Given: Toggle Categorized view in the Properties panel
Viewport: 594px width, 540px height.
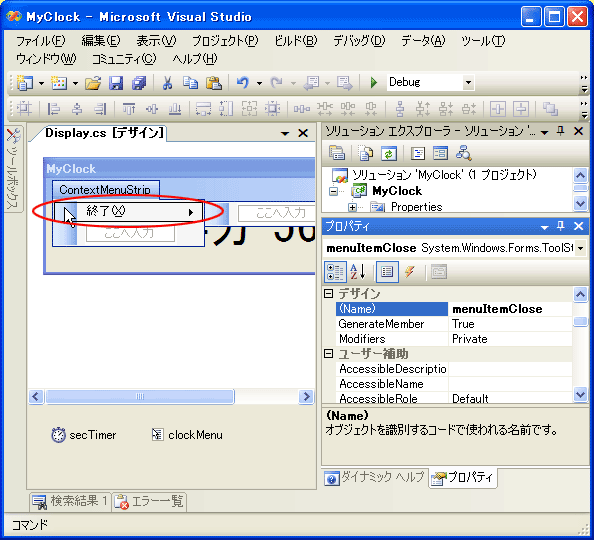Looking at the screenshot, I should coord(335,272).
